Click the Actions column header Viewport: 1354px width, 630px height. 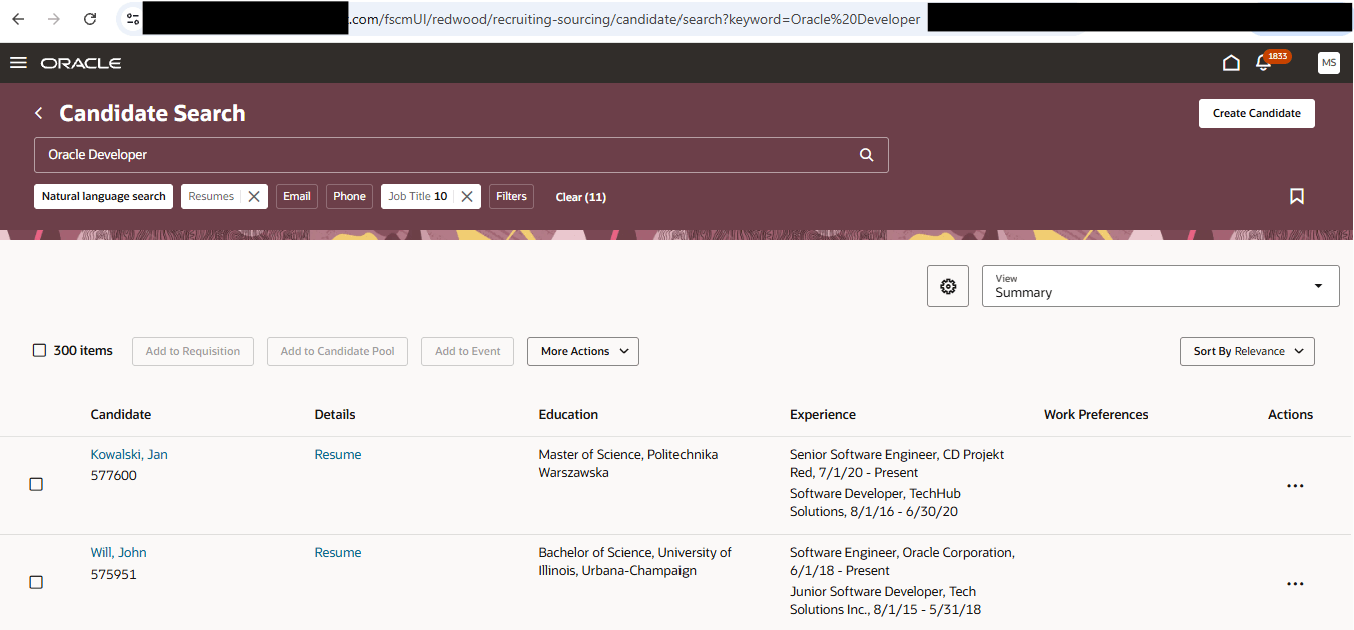coord(1290,414)
